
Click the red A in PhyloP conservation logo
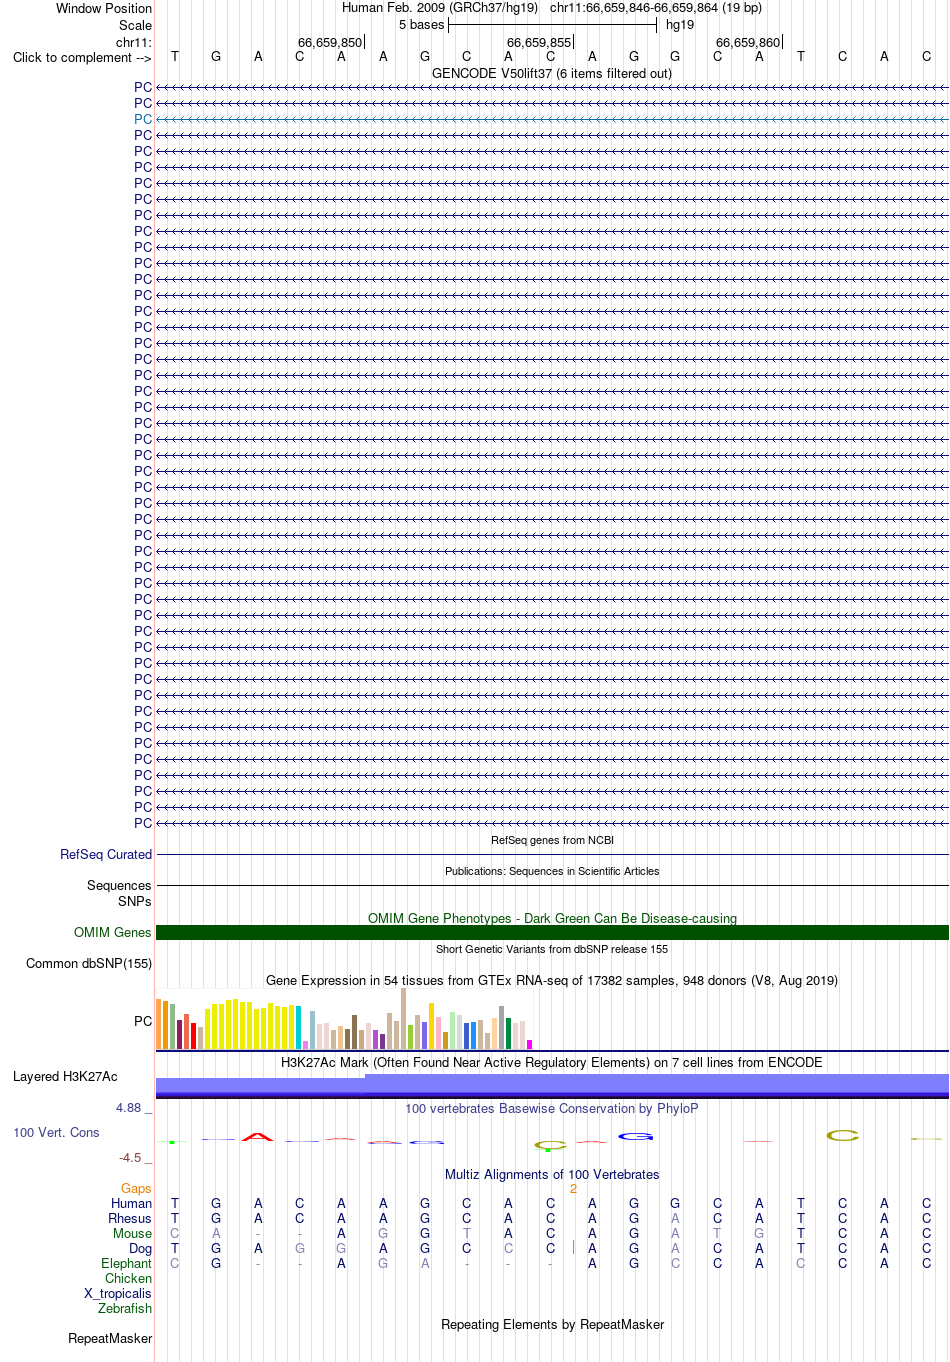click(258, 1136)
